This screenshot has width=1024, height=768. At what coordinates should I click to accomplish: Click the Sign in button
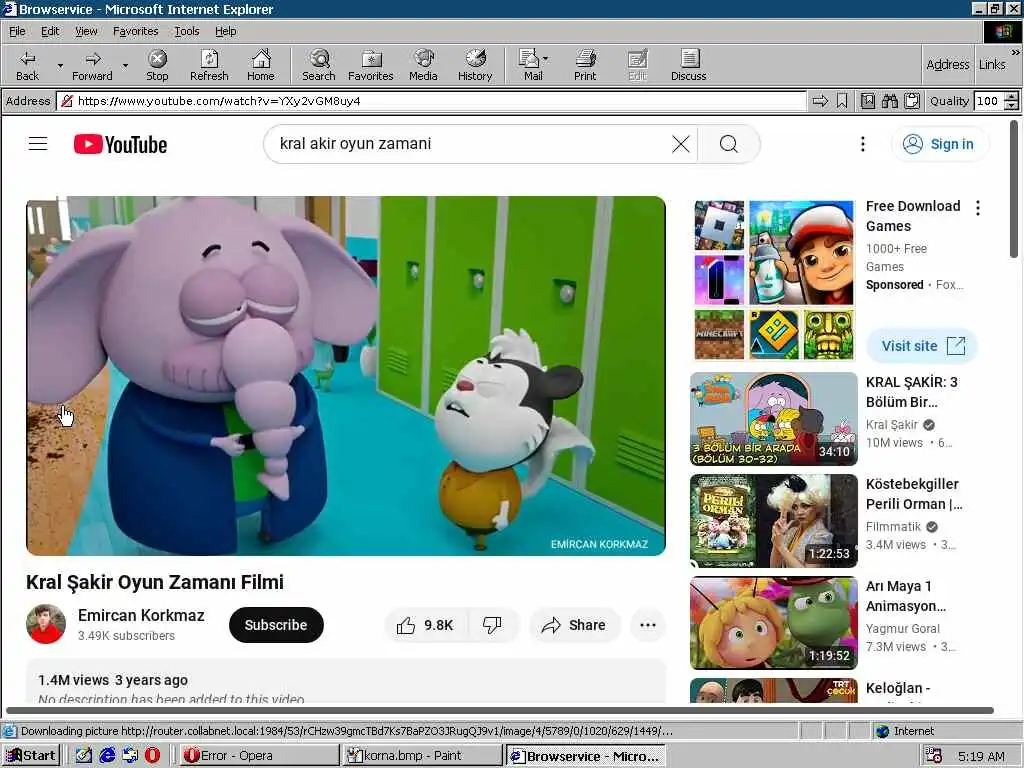940,144
